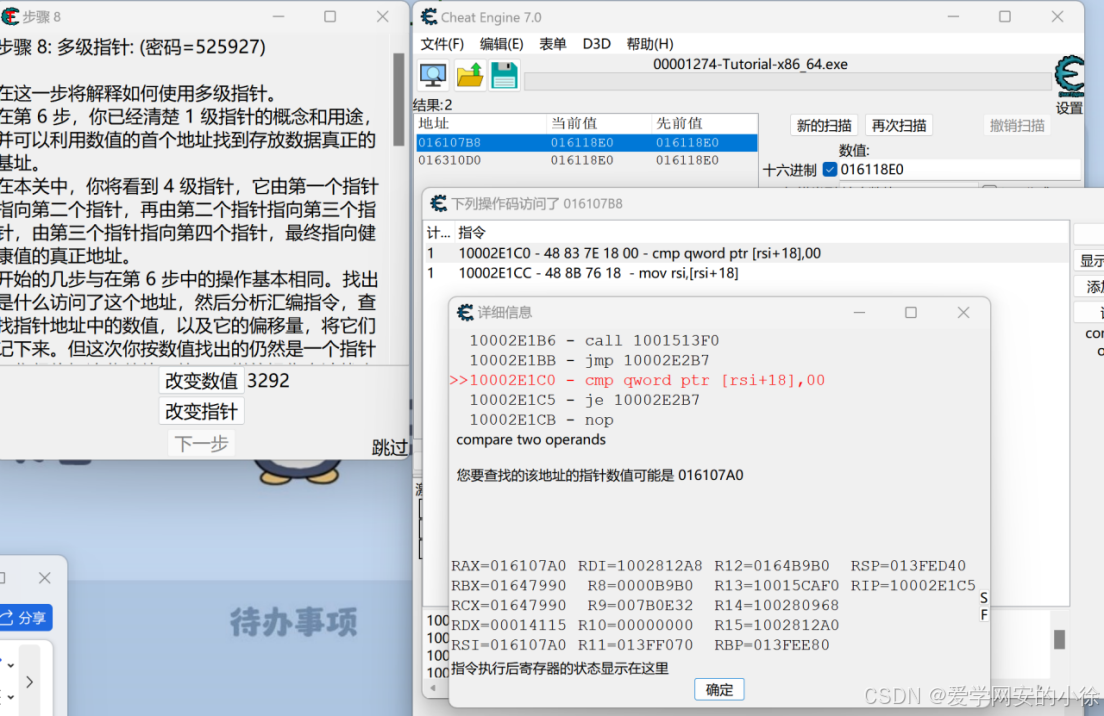Screen dimensions: 1104x716
Task: Click the je 10002E2B7 disassembly line
Action: pos(584,400)
